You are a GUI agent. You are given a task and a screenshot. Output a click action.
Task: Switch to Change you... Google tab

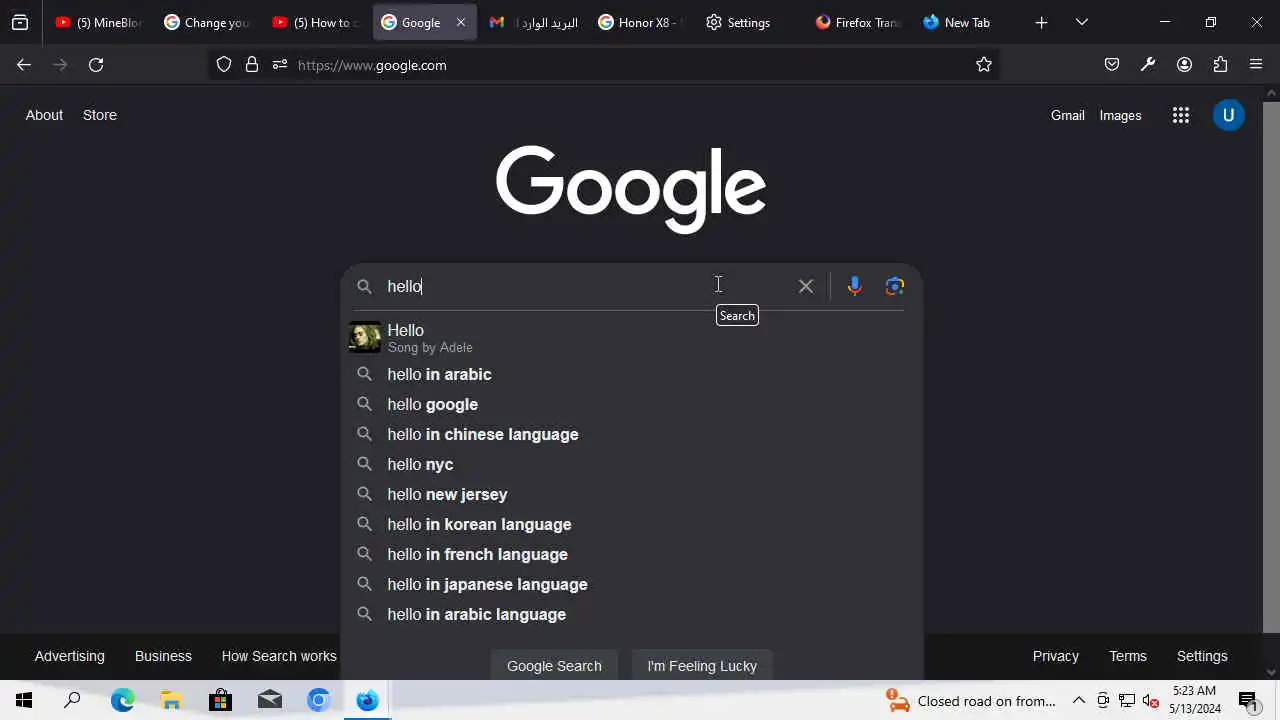pos(206,22)
